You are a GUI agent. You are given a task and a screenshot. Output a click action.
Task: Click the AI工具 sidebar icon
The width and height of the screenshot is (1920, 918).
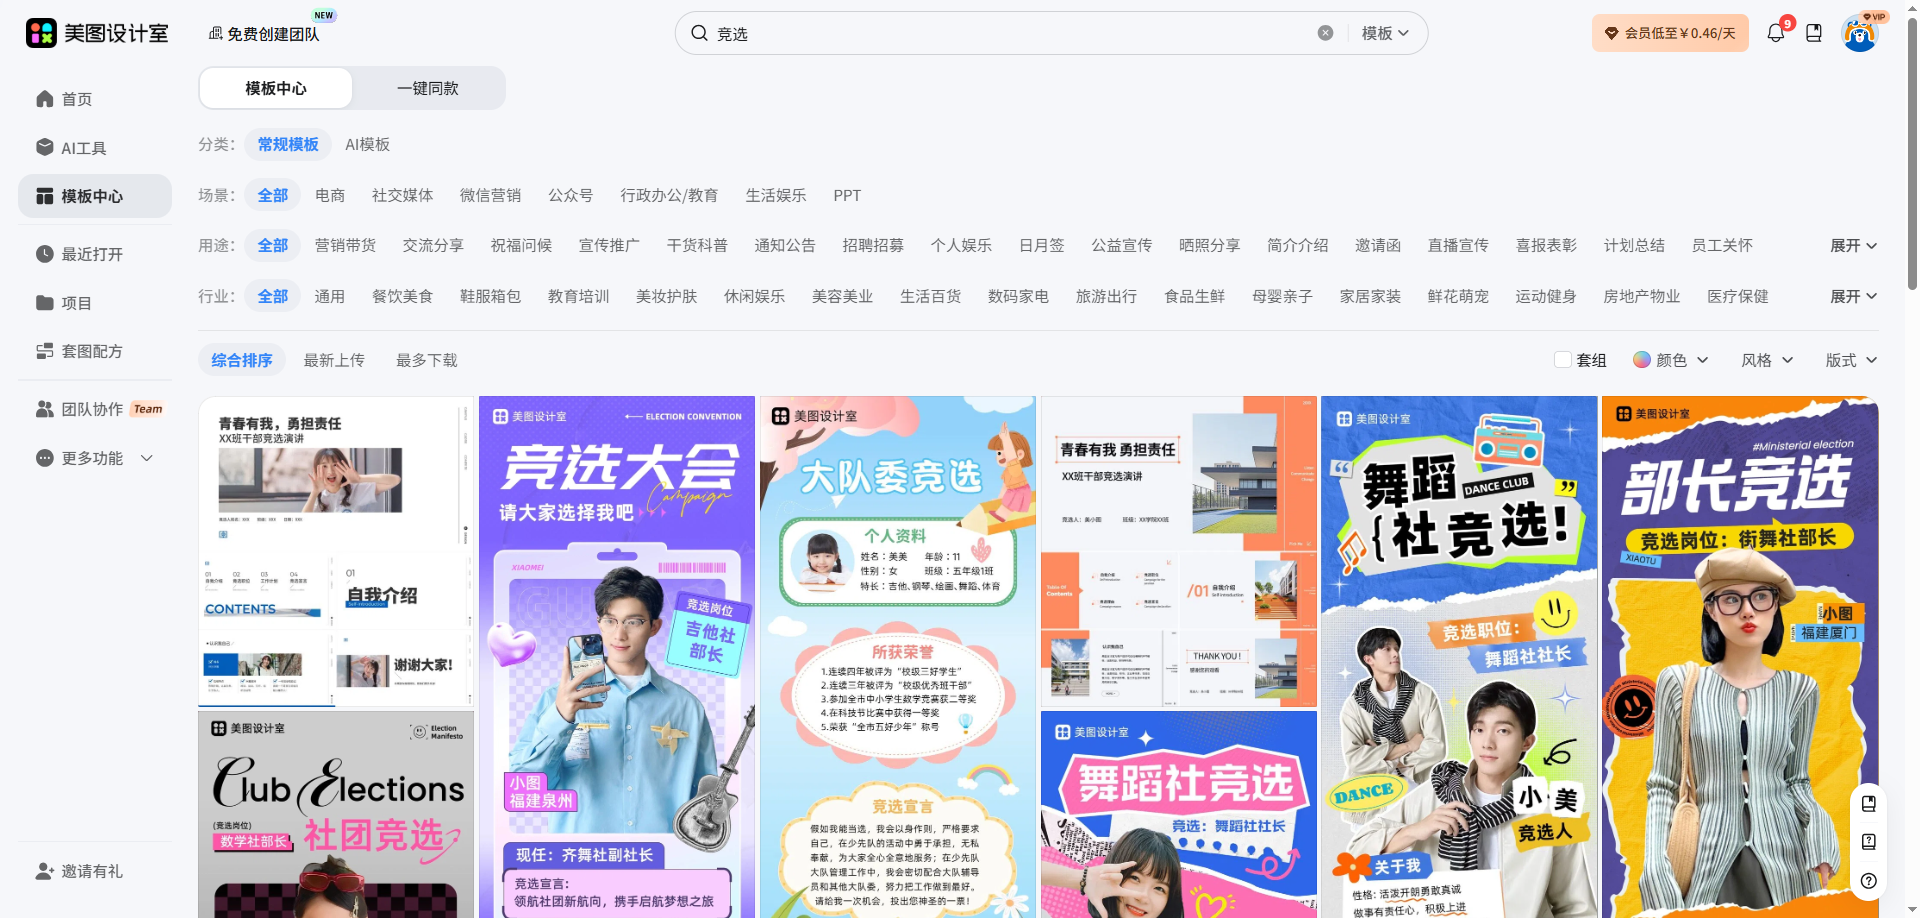pyautogui.click(x=45, y=148)
